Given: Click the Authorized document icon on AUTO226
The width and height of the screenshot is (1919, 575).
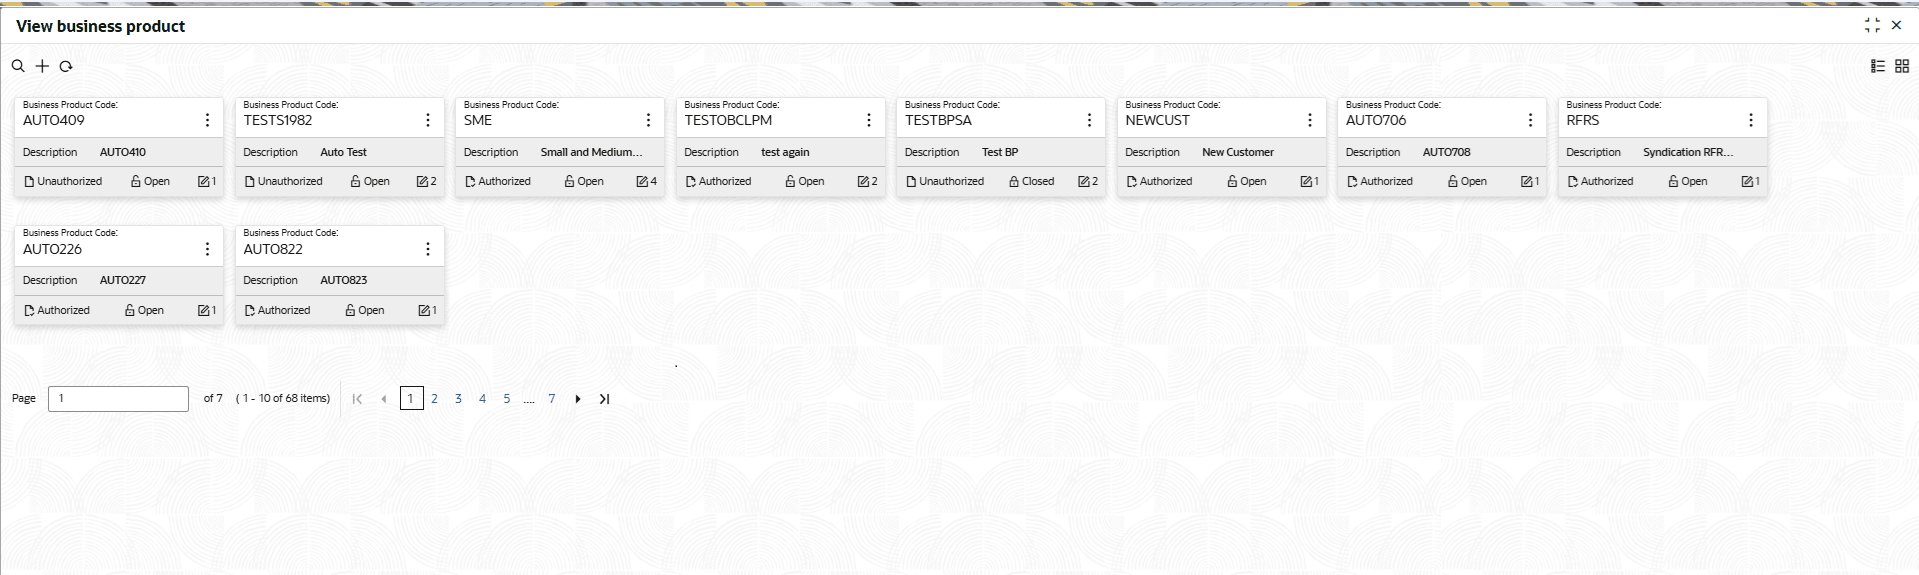Looking at the screenshot, I should point(29,311).
